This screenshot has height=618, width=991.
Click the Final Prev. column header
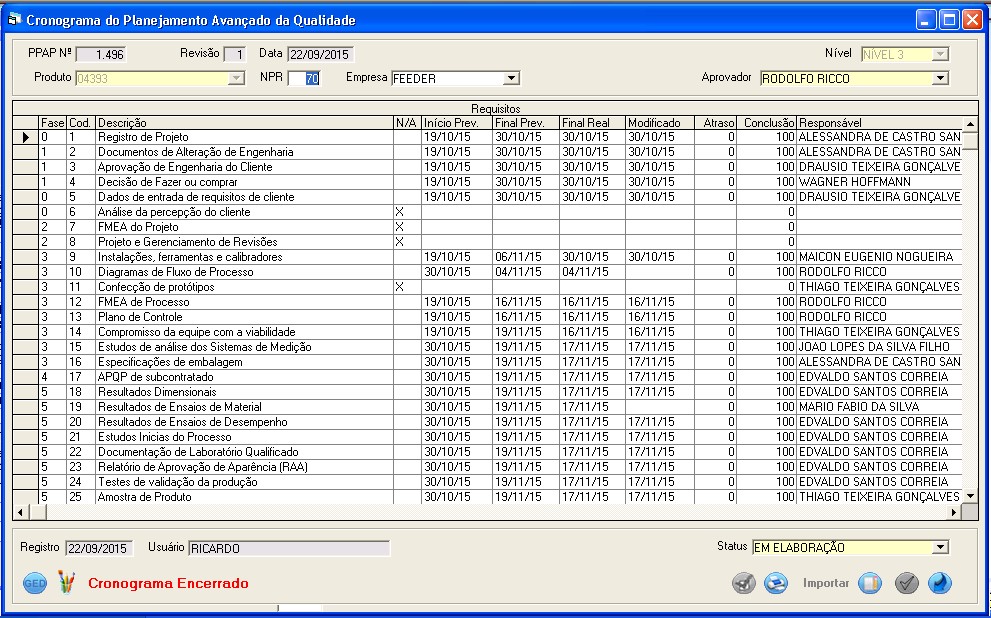click(526, 123)
